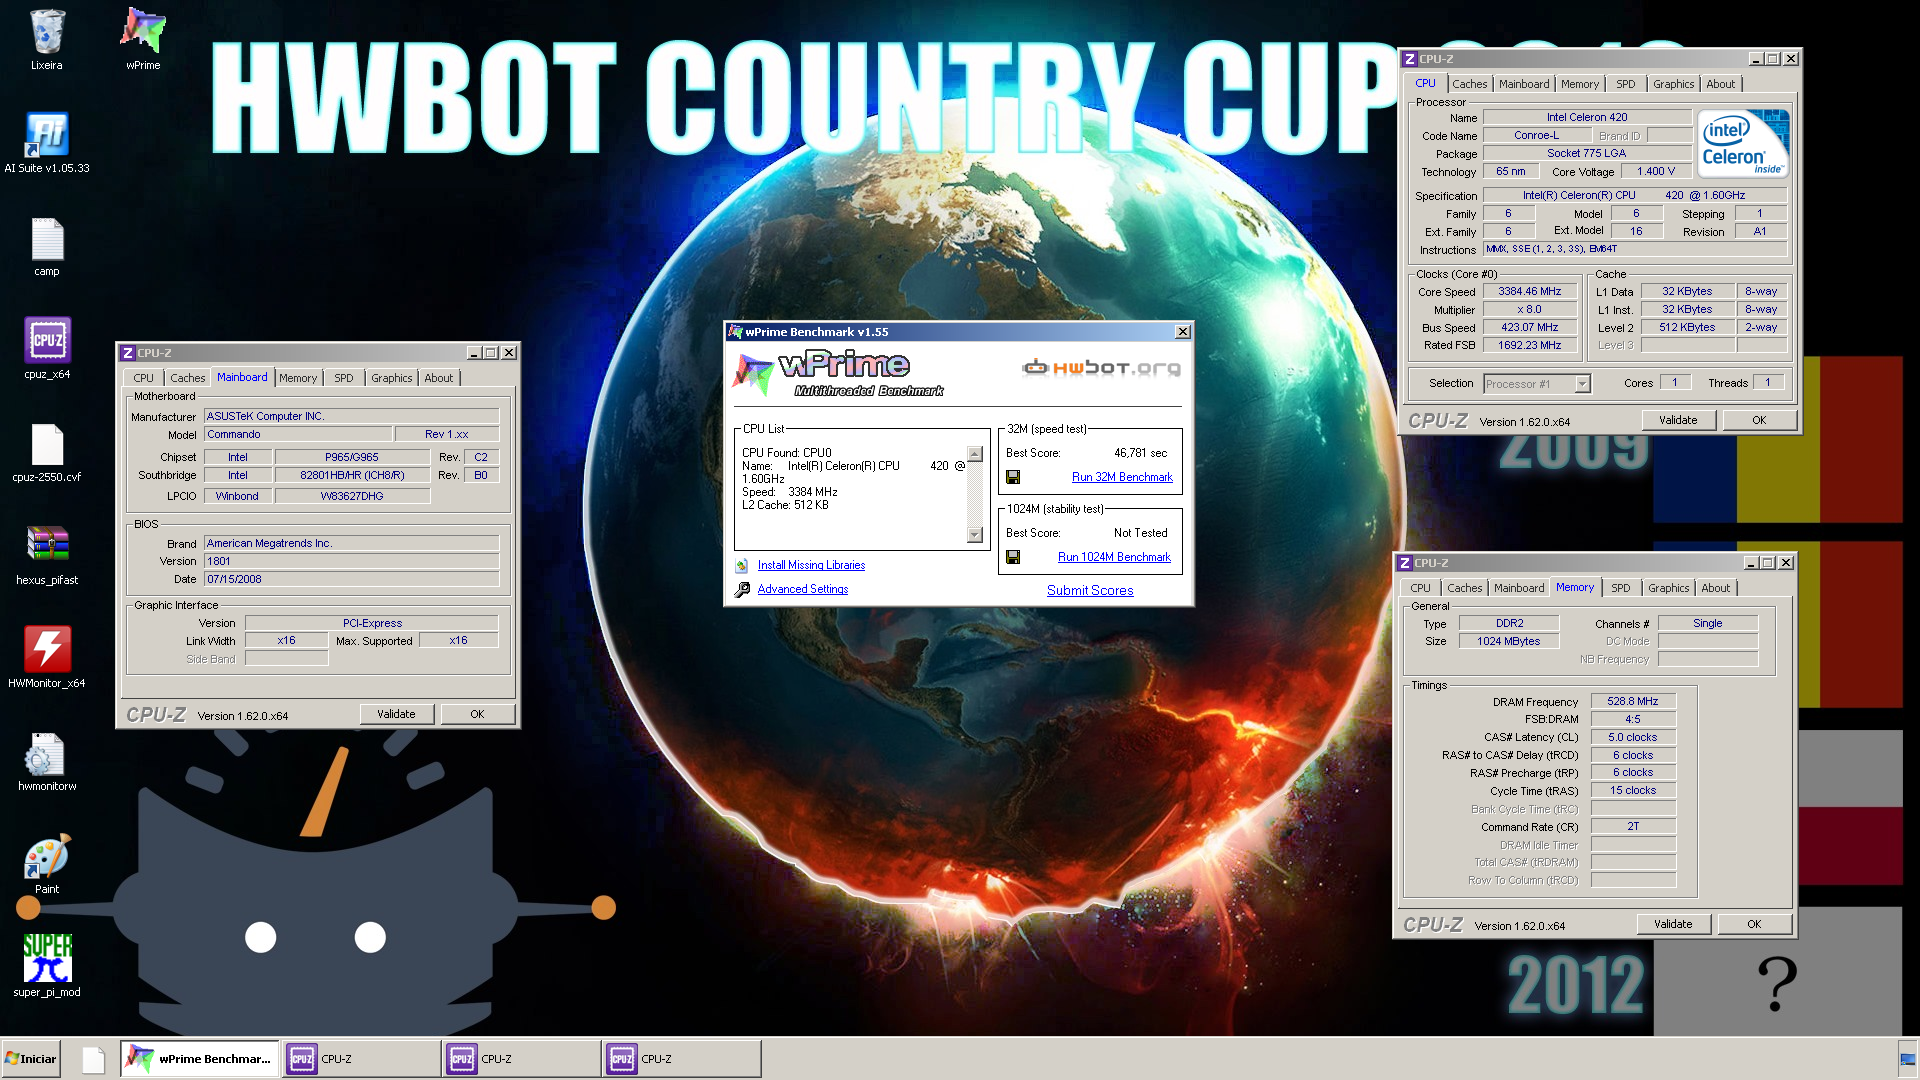Switch to Mainboard tab in top CPU-Z window
Viewport: 1920px width, 1080px height.
point(1523,84)
